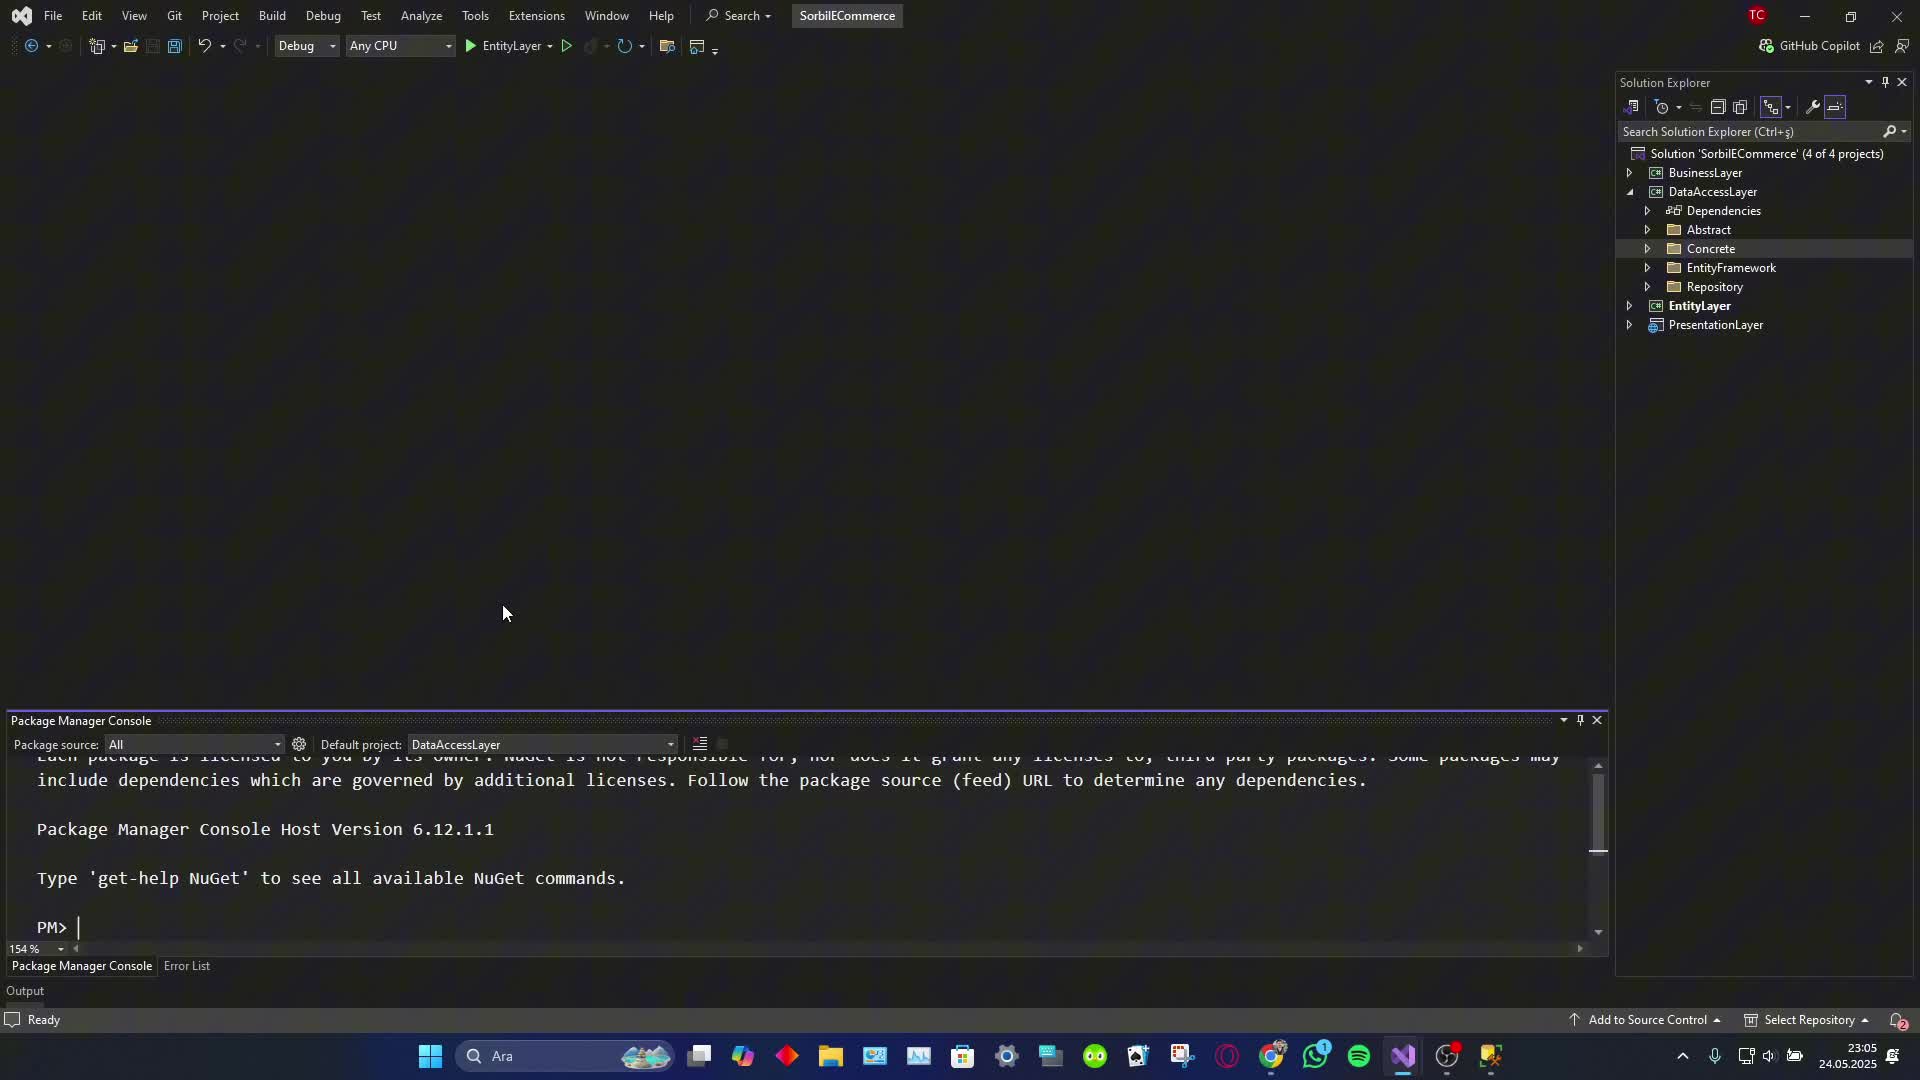The width and height of the screenshot is (1920, 1080).
Task: Open the GitHub Copilot button
Action: [1809, 46]
